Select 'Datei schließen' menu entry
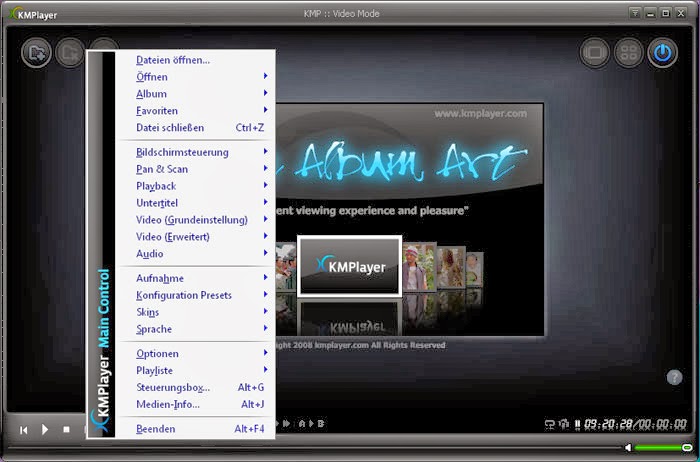 tap(196, 128)
